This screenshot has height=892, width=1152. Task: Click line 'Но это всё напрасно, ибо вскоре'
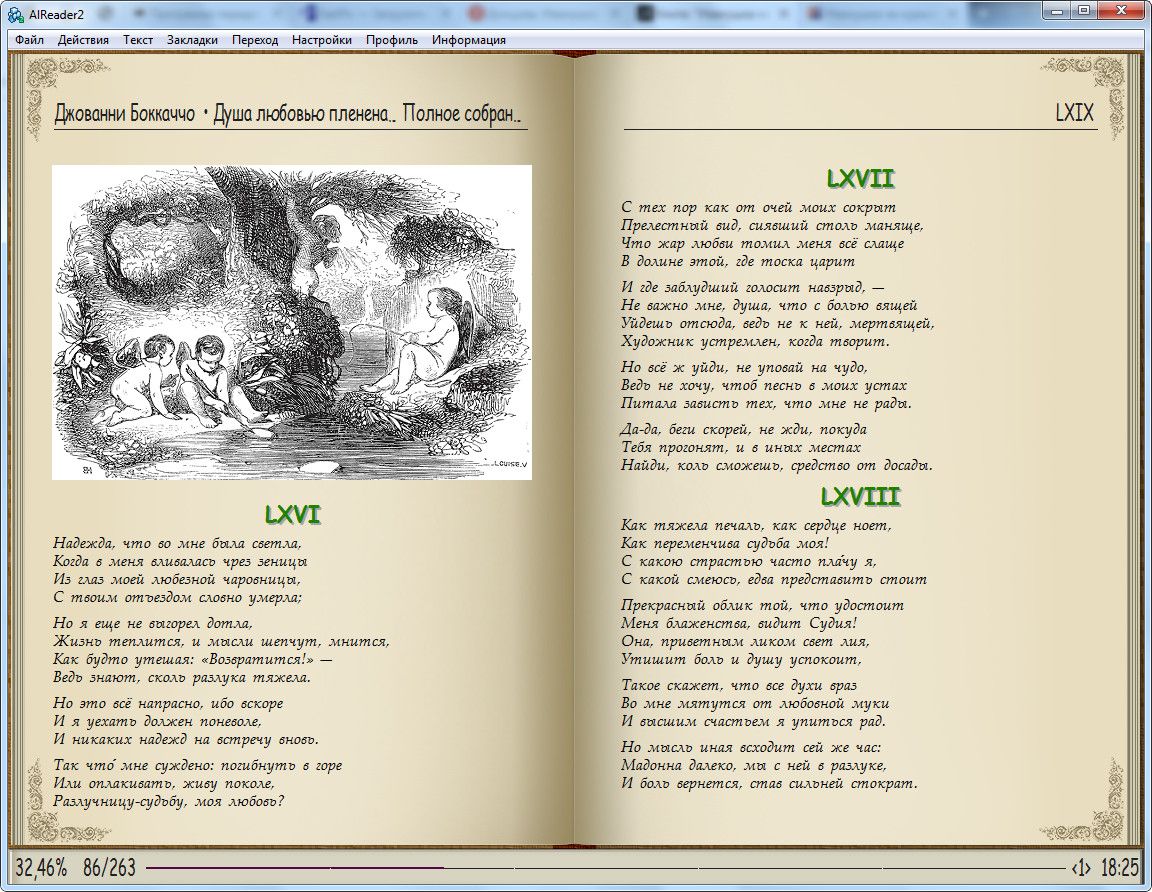pos(168,703)
